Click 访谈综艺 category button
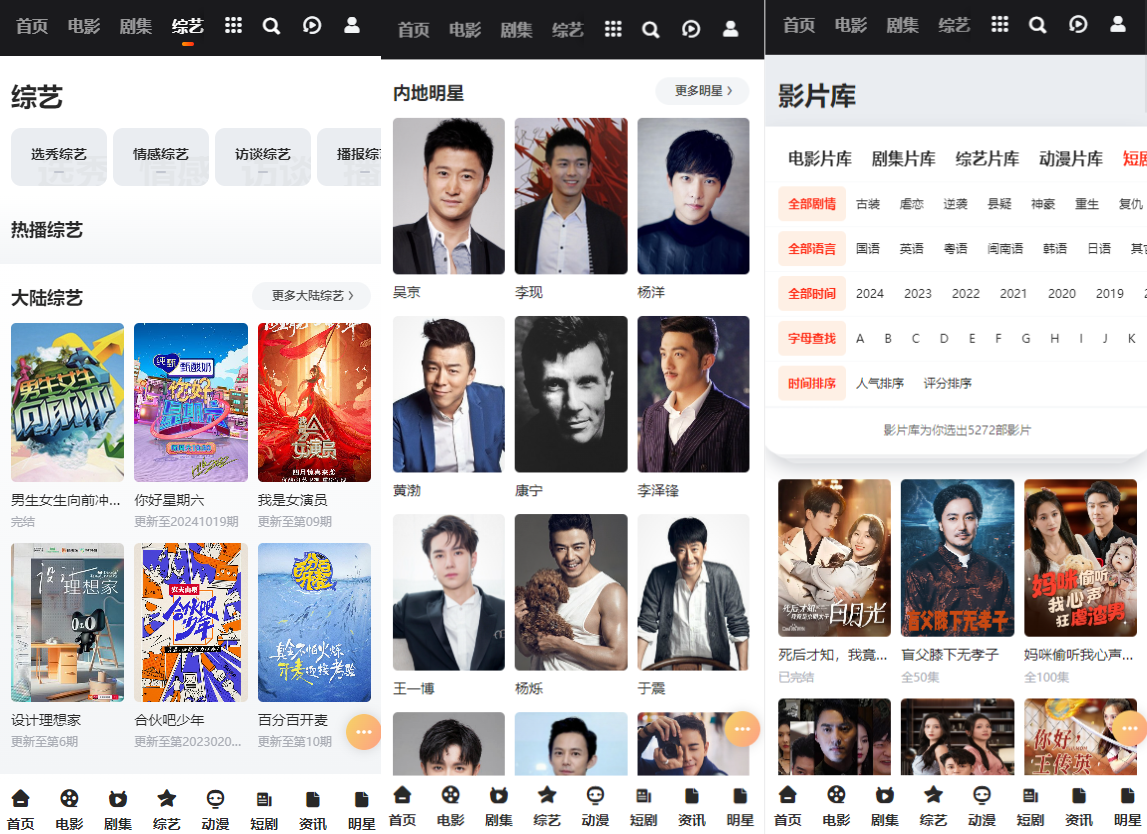 point(263,157)
